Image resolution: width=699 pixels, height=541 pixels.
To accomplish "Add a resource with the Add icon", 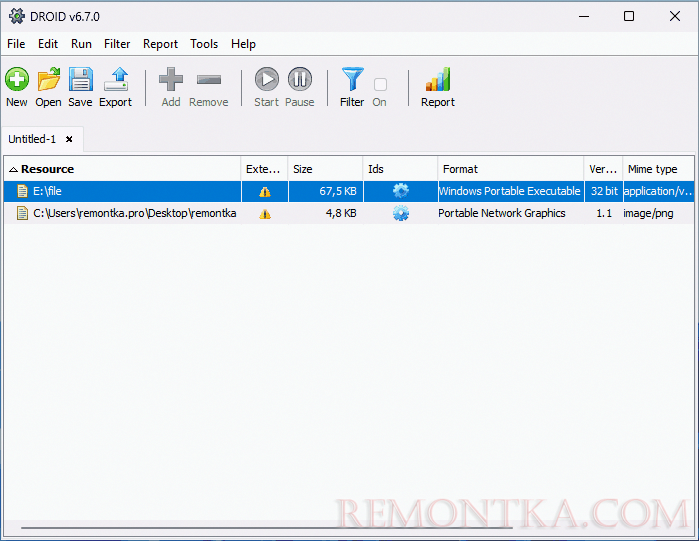I will click(x=171, y=79).
